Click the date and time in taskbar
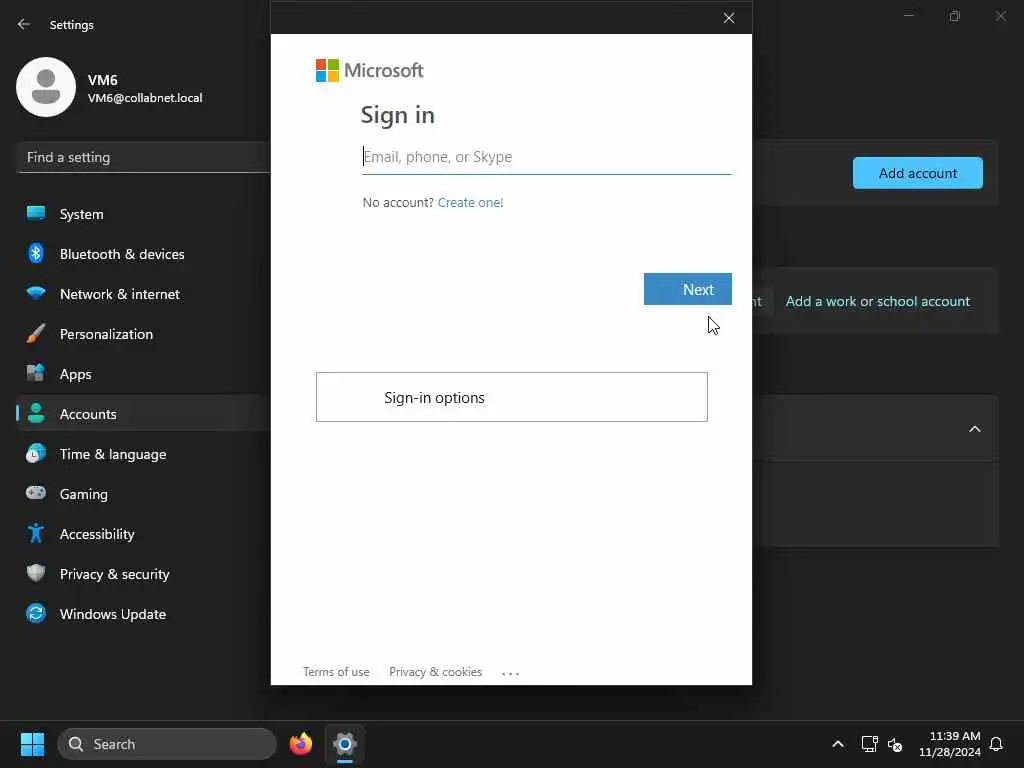The image size is (1024, 768). click(950, 744)
